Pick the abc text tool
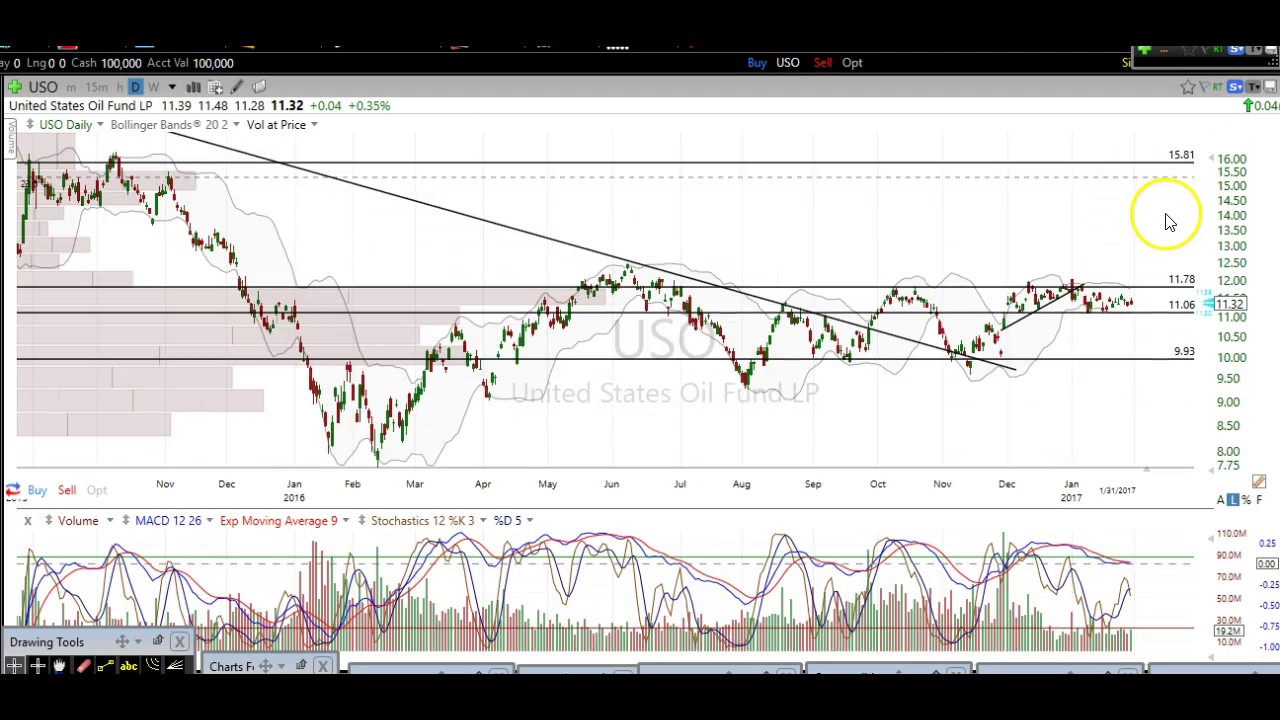Screen dimensions: 1280x720 coord(129,666)
